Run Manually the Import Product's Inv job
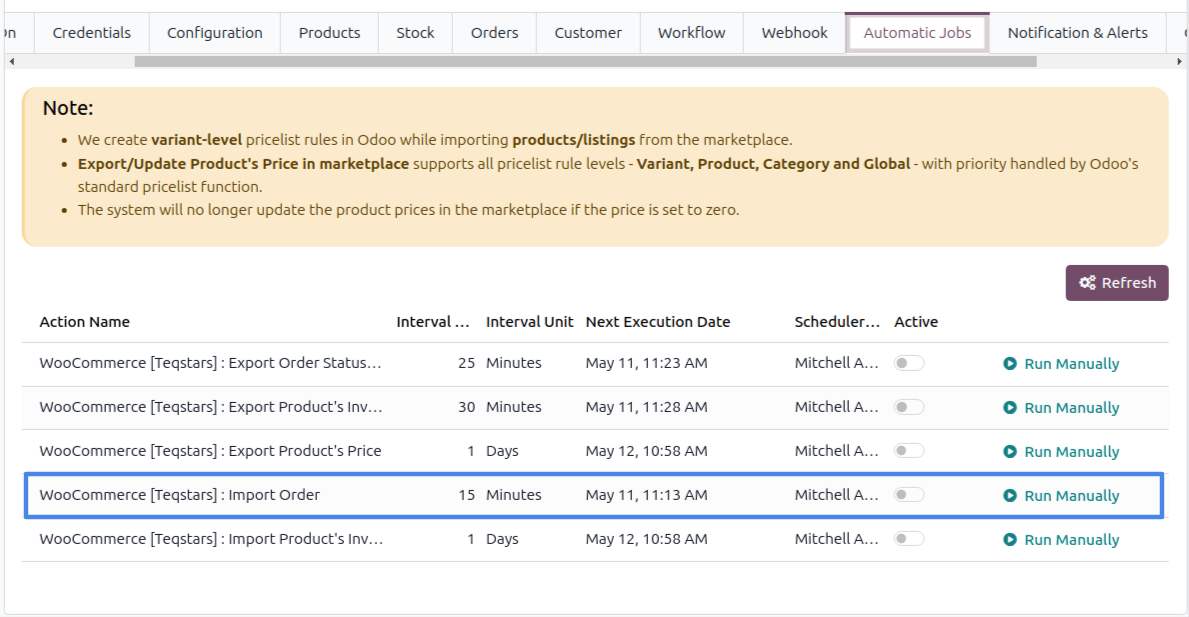The image size is (1189, 617). pyautogui.click(x=1062, y=540)
